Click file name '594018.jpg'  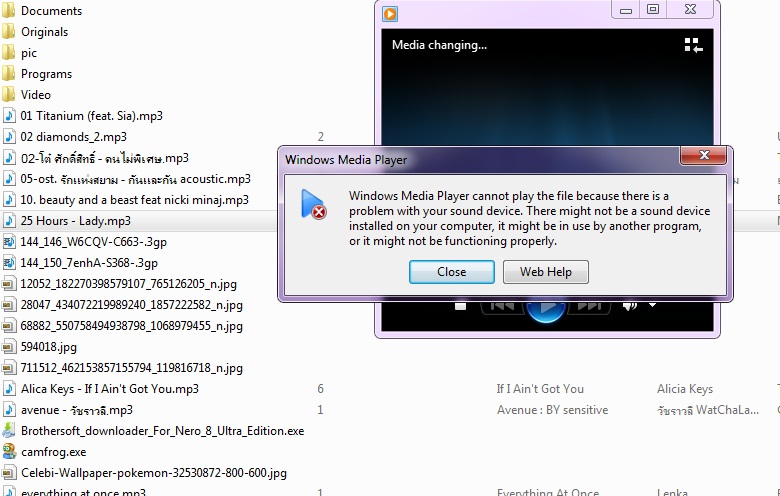click(x=49, y=347)
